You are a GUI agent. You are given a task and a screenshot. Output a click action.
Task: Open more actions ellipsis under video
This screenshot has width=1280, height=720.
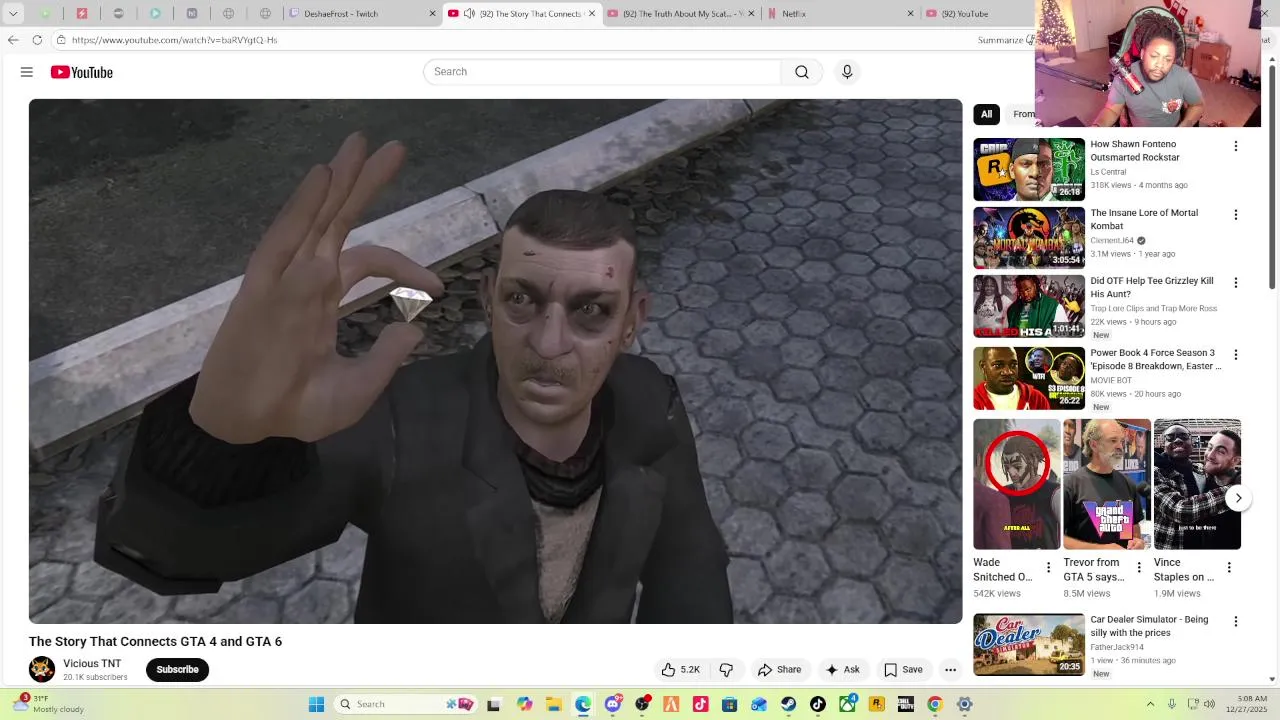(x=951, y=670)
